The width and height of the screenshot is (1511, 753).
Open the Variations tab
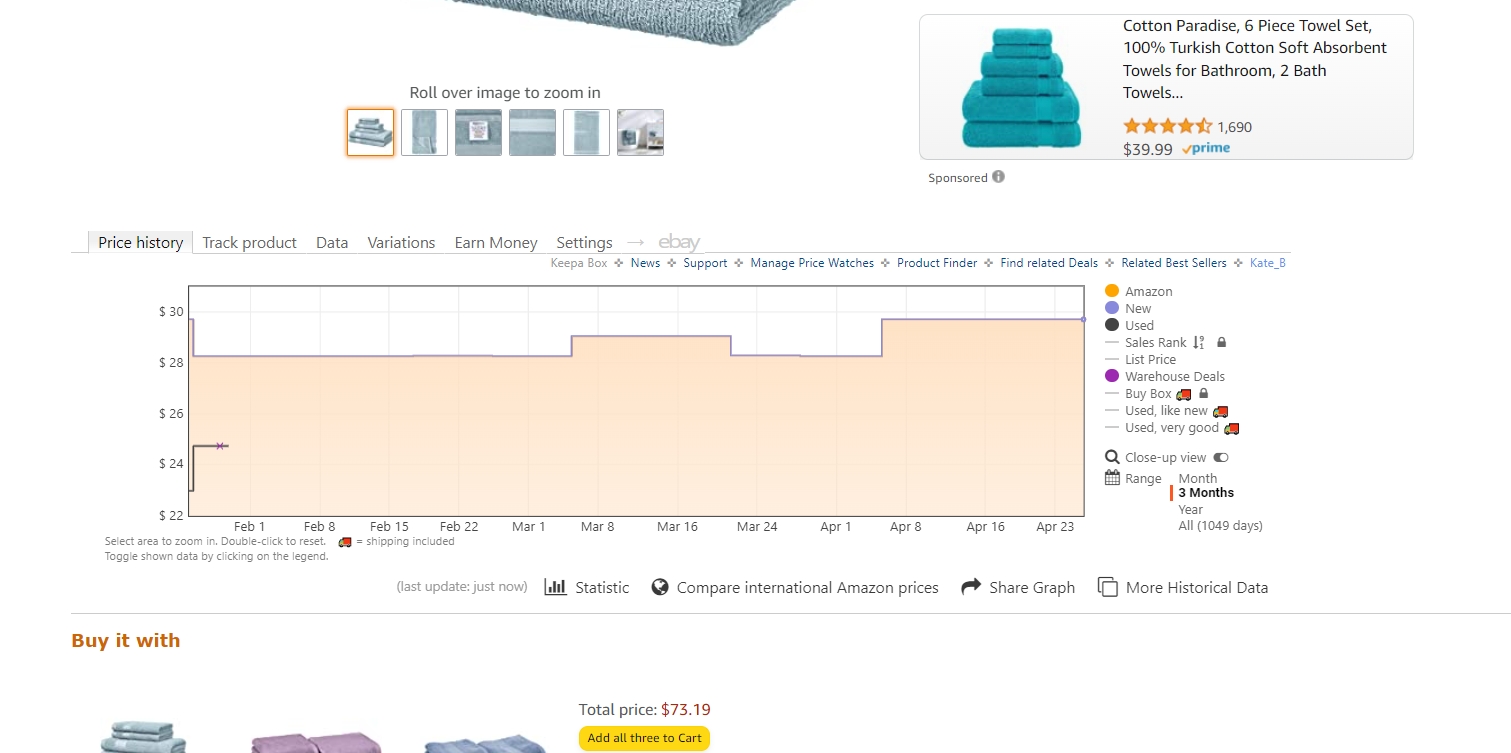(x=400, y=242)
